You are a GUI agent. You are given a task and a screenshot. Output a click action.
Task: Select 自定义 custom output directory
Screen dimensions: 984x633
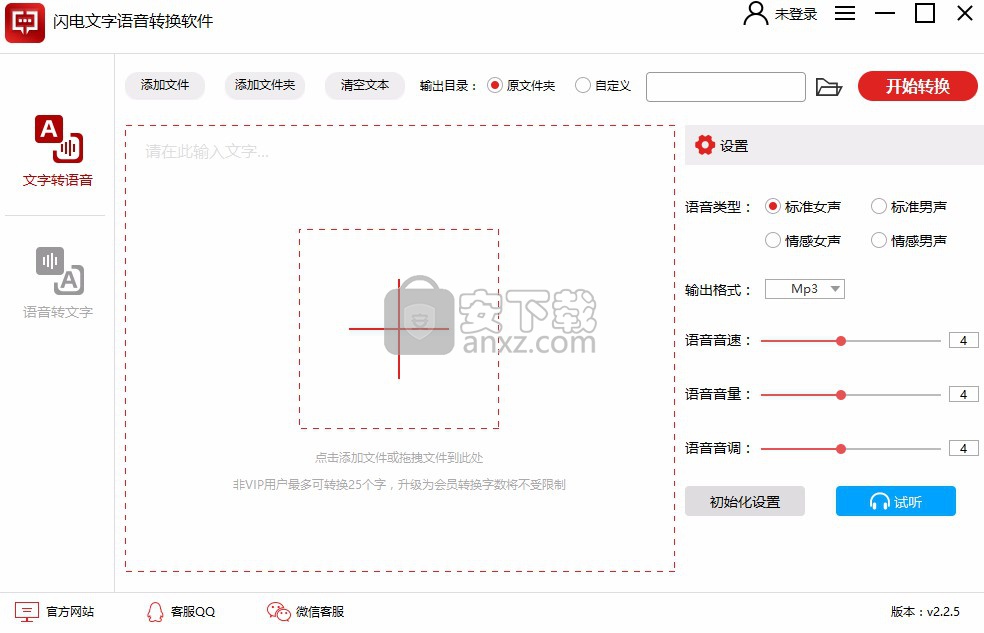(603, 85)
